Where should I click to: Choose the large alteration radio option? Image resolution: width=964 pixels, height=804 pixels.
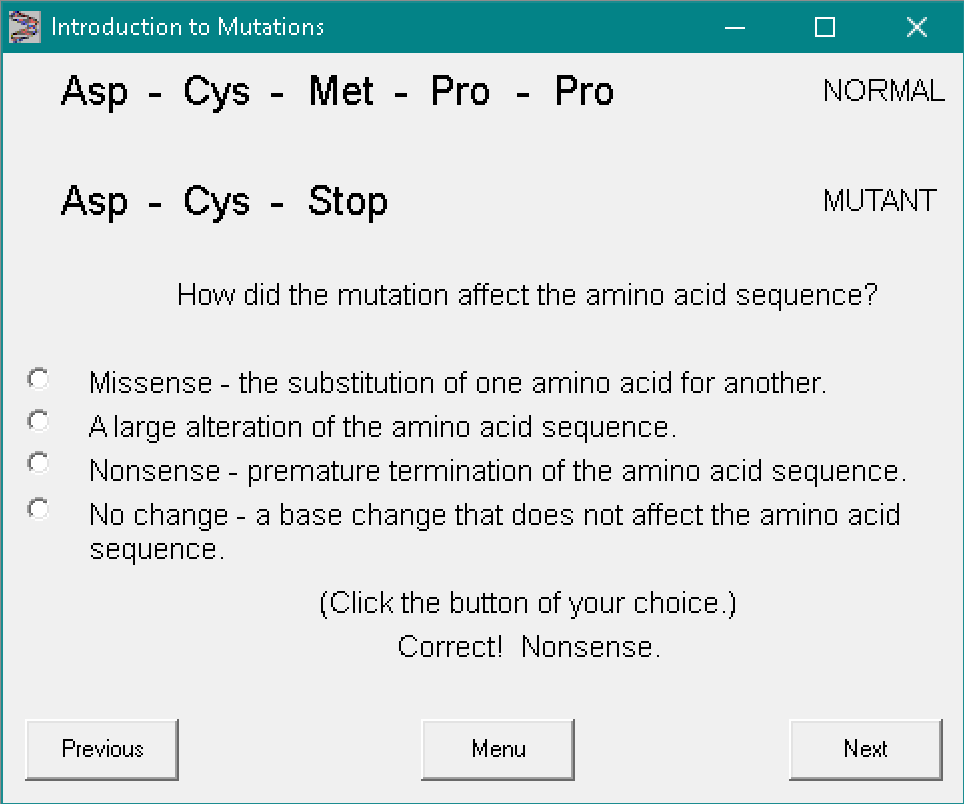pyautogui.click(x=38, y=421)
